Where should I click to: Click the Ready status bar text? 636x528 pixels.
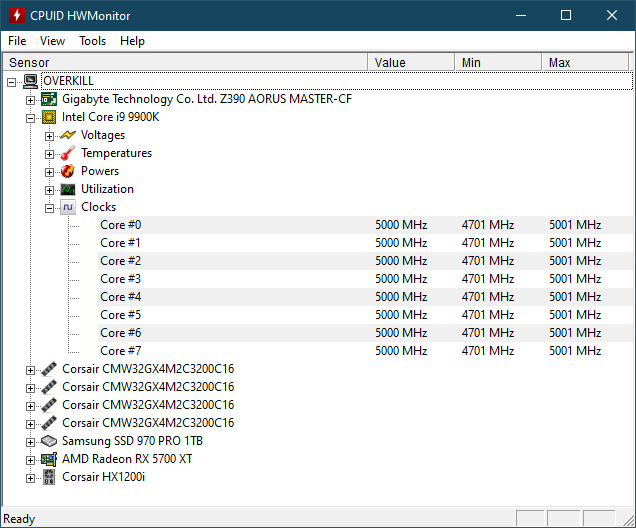point(19,519)
